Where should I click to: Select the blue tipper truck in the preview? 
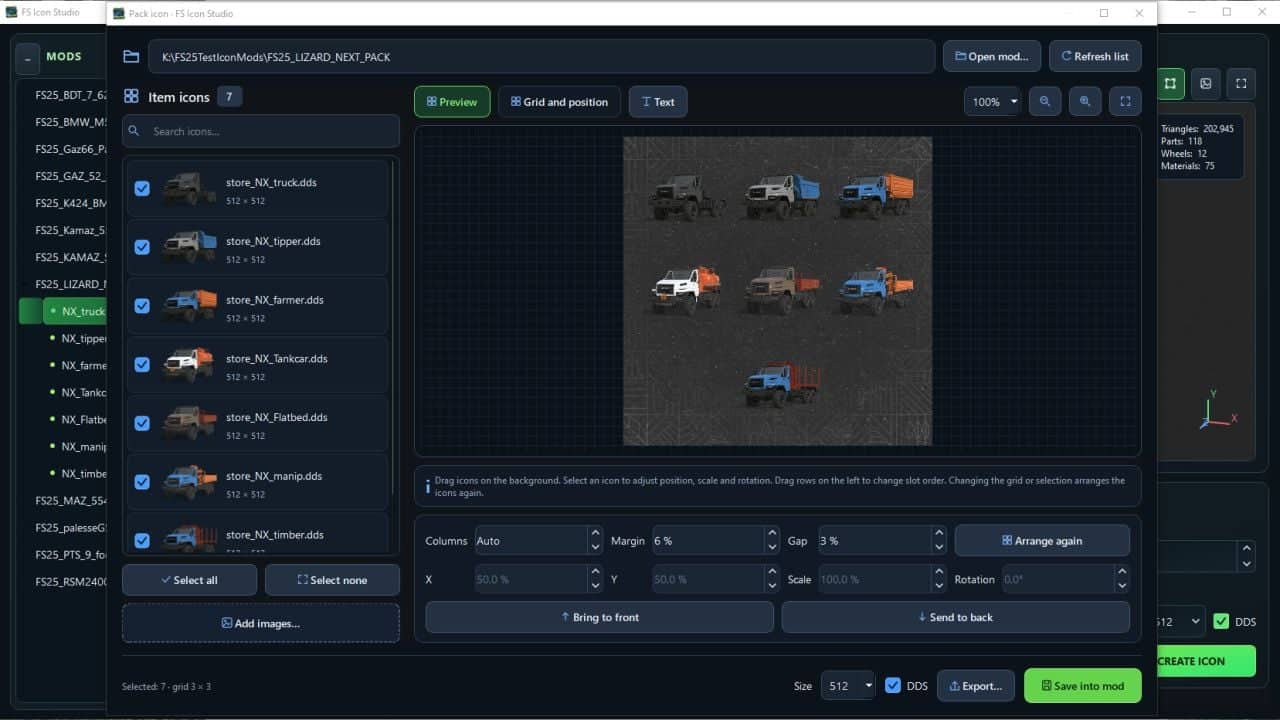782,196
